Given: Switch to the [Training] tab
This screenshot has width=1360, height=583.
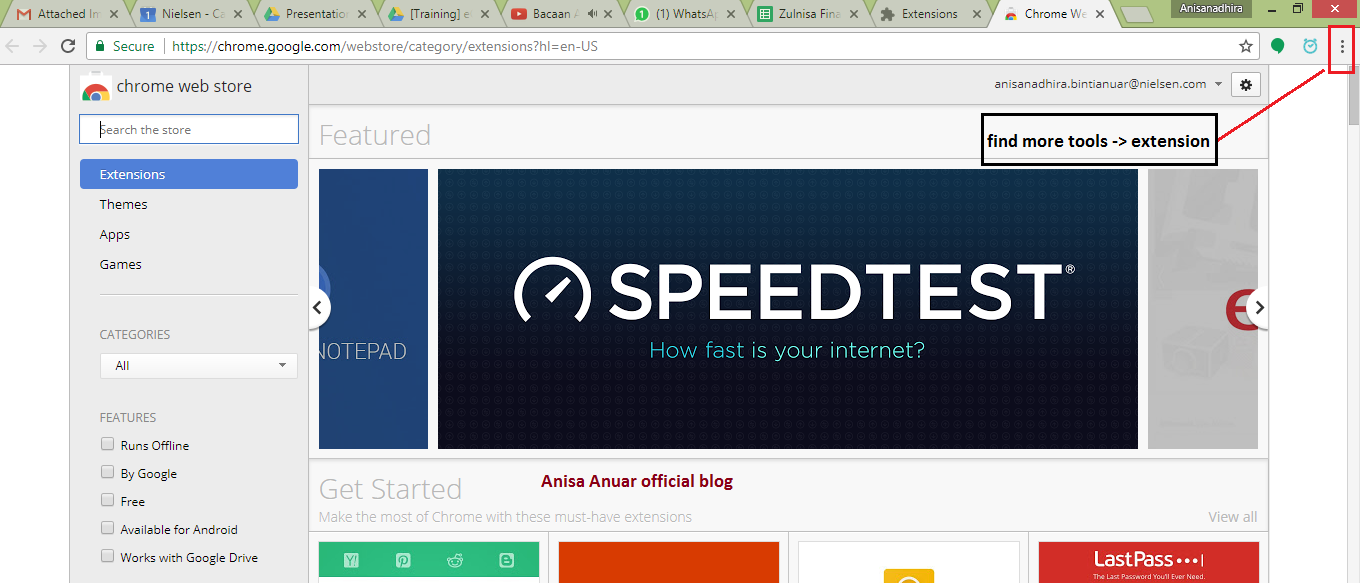Looking at the screenshot, I should click(436, 14).
